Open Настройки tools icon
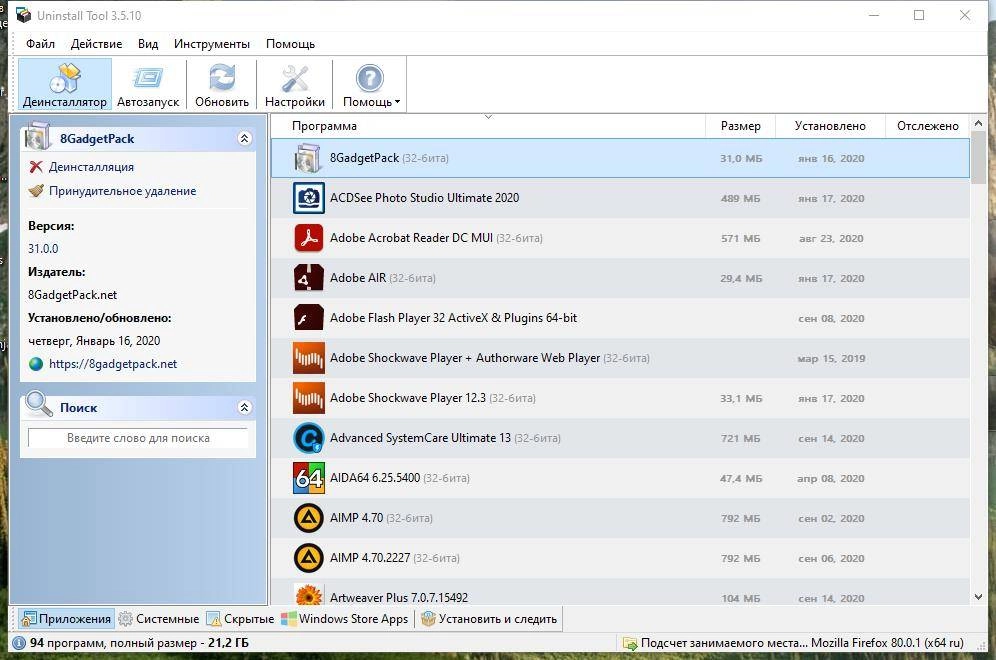This screenshot has height=660, width=996. [295, 84]
